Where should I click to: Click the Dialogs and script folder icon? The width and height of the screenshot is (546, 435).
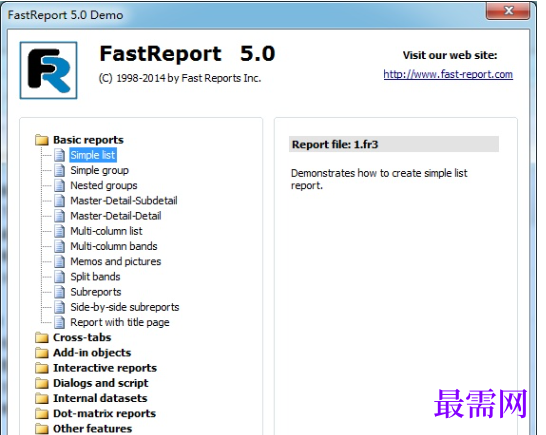tap(42, 383)
